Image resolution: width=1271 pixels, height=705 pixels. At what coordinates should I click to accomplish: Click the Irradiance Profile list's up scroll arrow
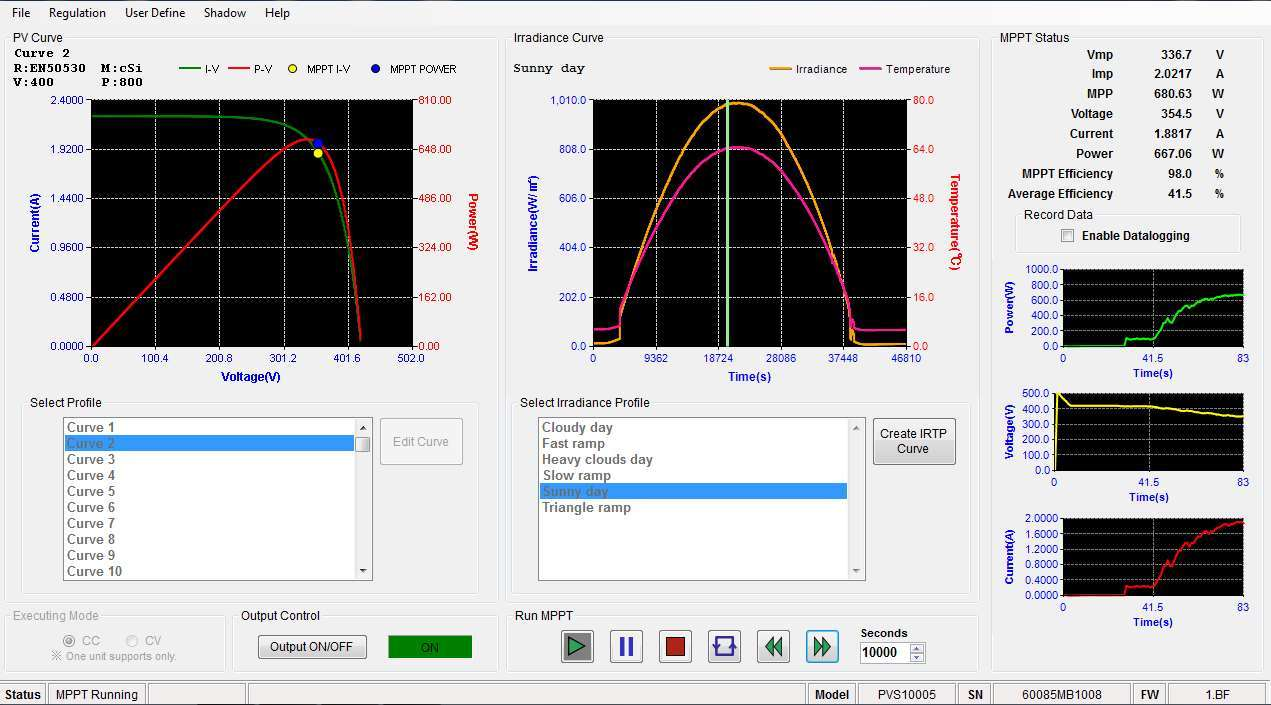(x=856, y=427)
